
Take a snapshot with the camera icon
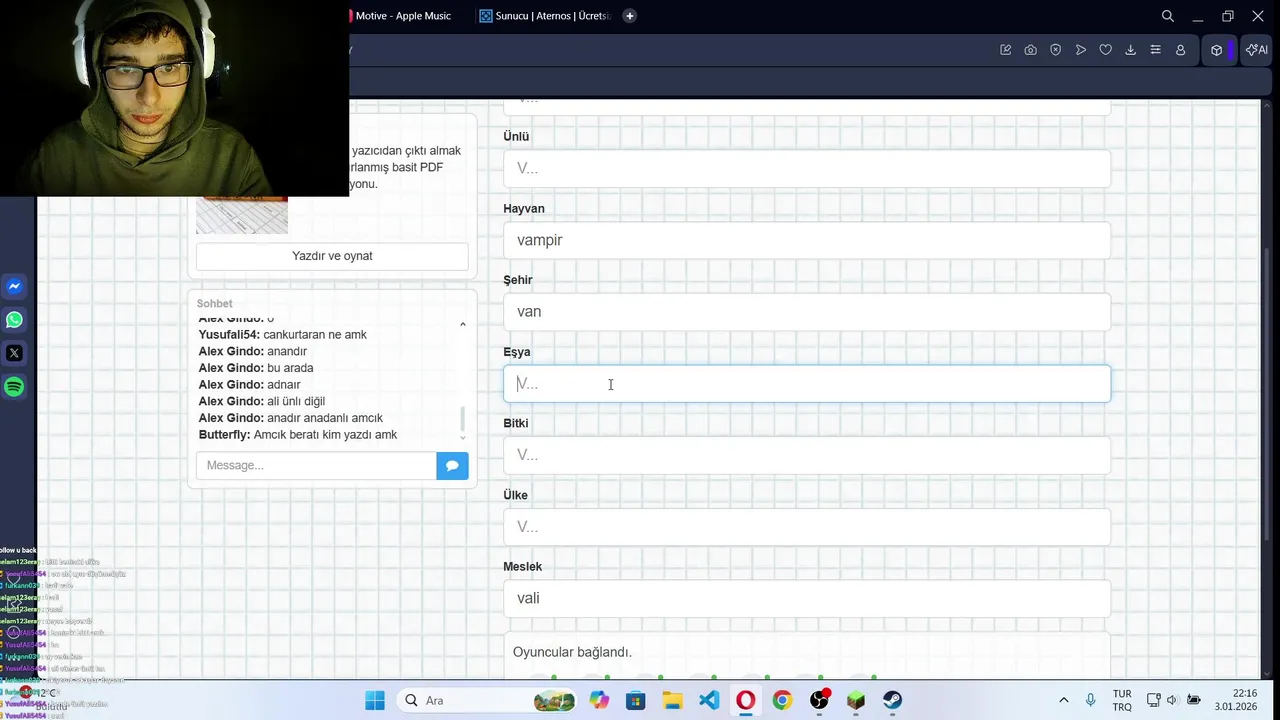click(x=1031, y=50)
